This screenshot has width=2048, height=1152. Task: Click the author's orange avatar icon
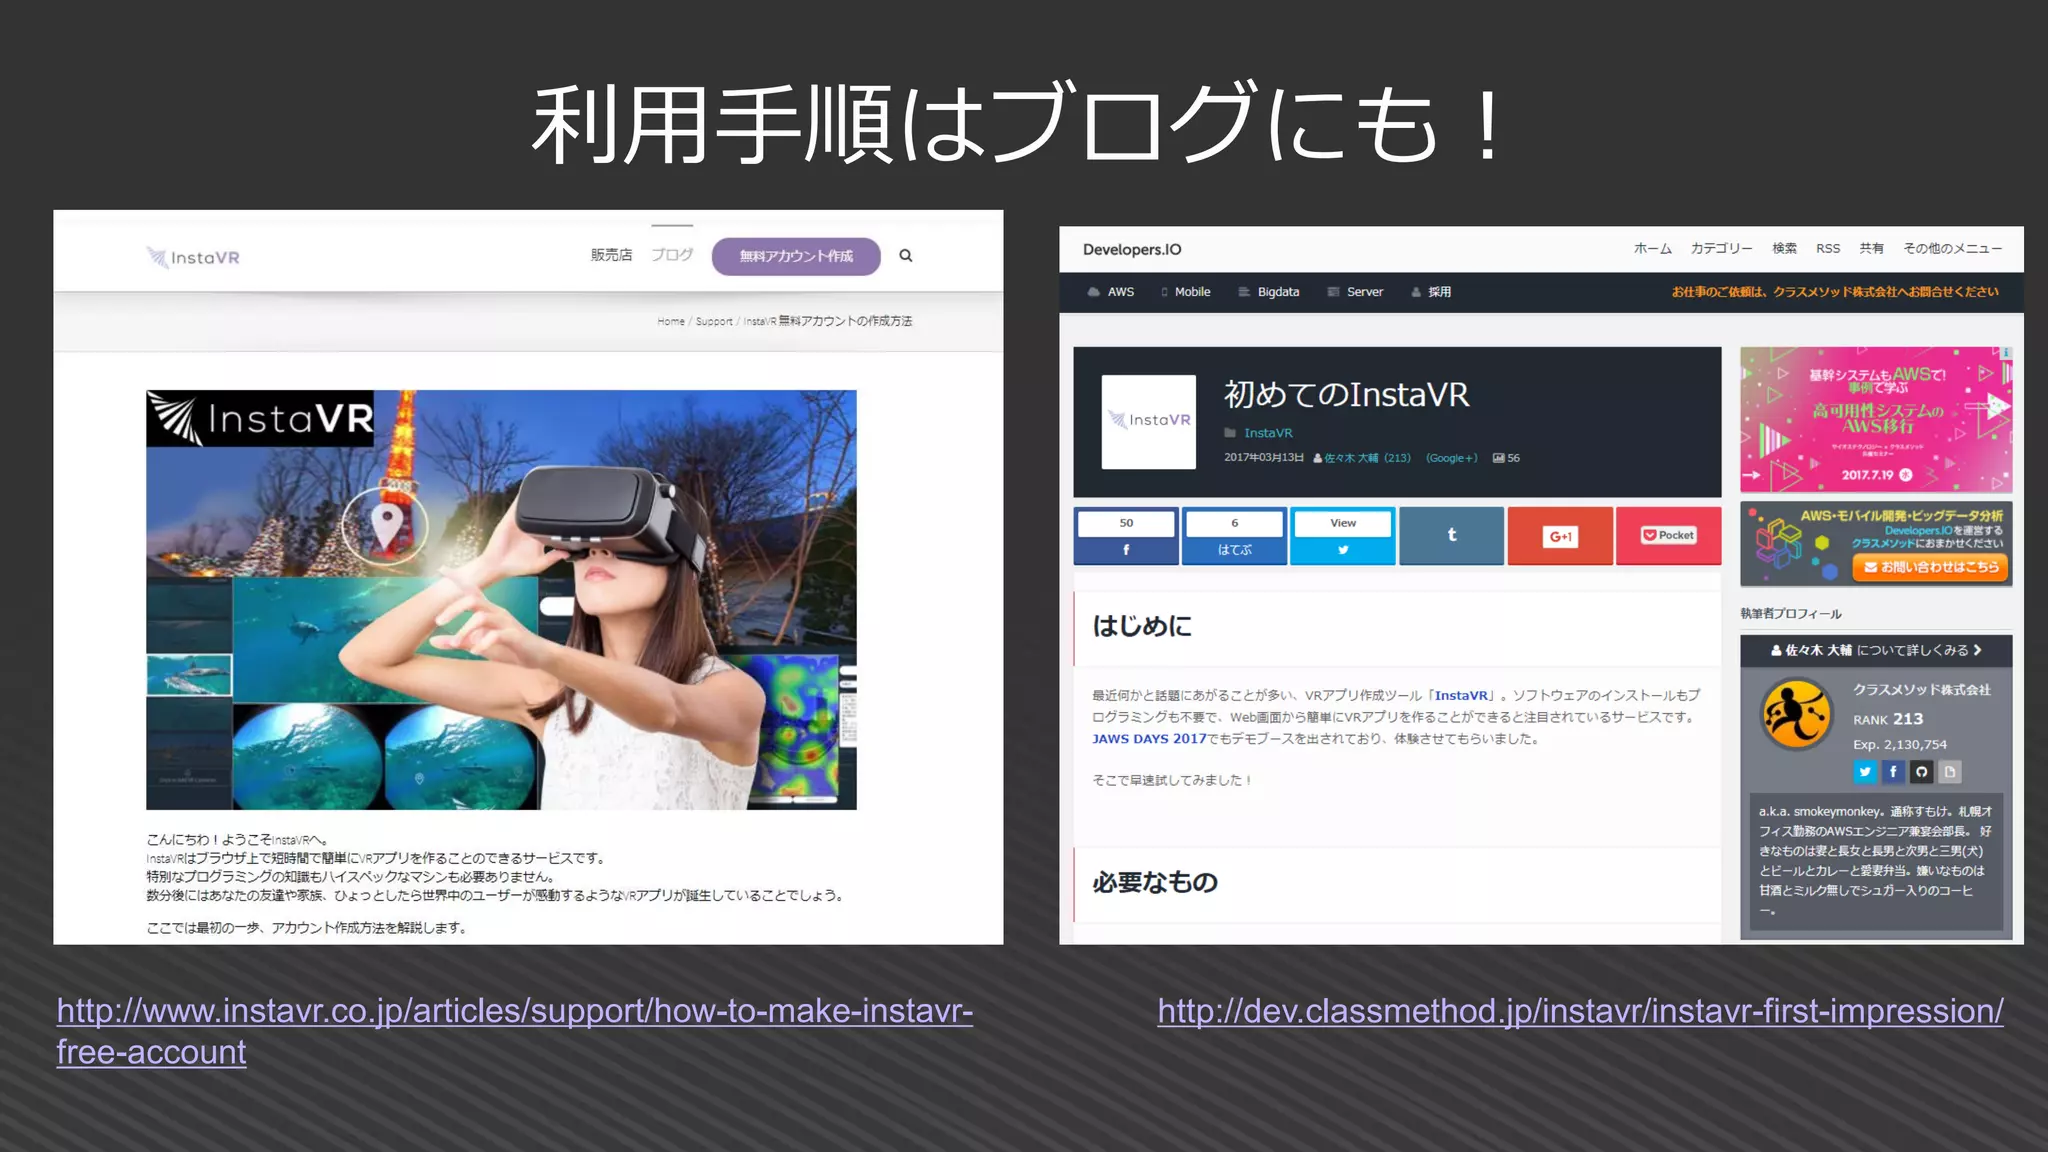point(1796,714)
